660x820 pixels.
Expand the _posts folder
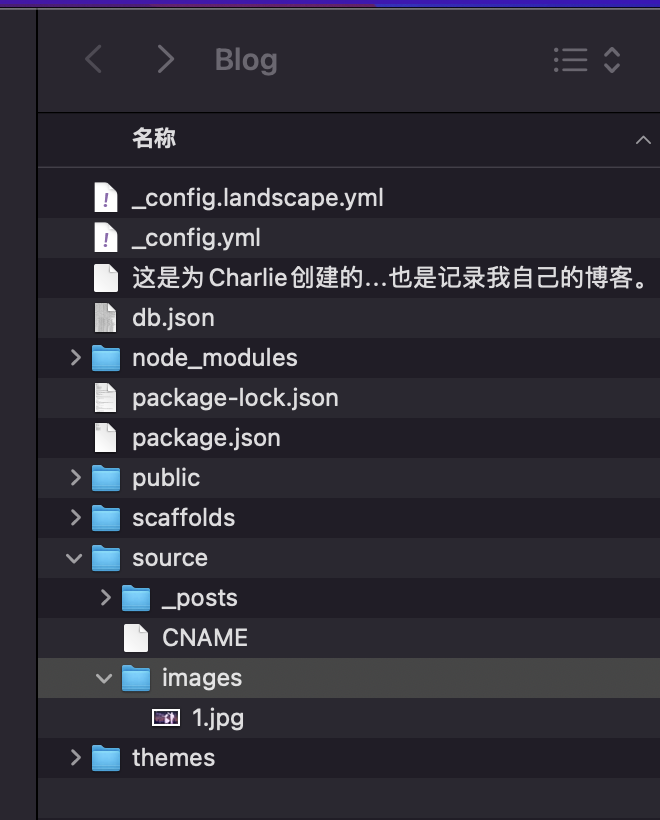[105, 598]
